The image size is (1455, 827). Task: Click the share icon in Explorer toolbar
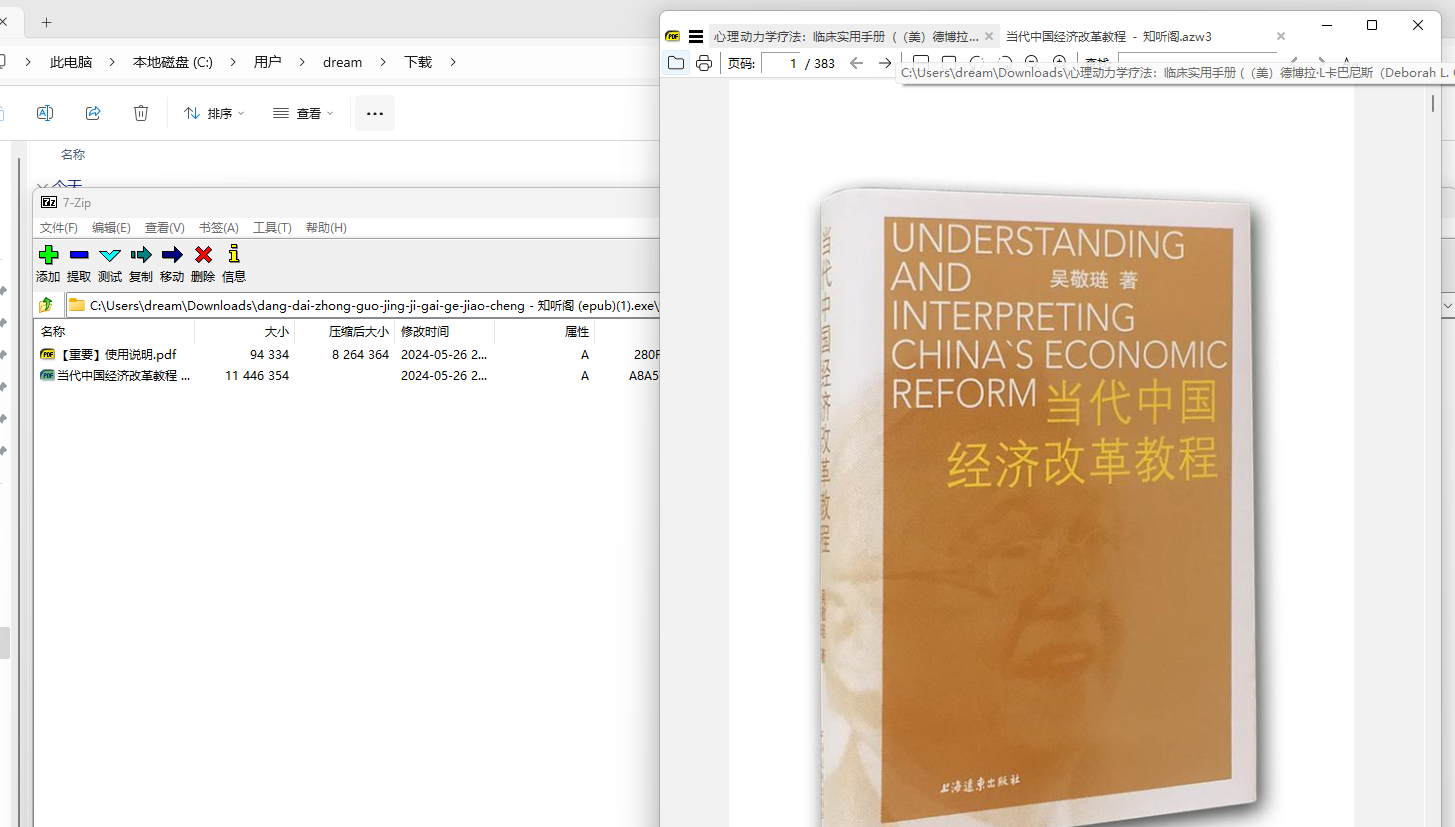click(93, 113)
